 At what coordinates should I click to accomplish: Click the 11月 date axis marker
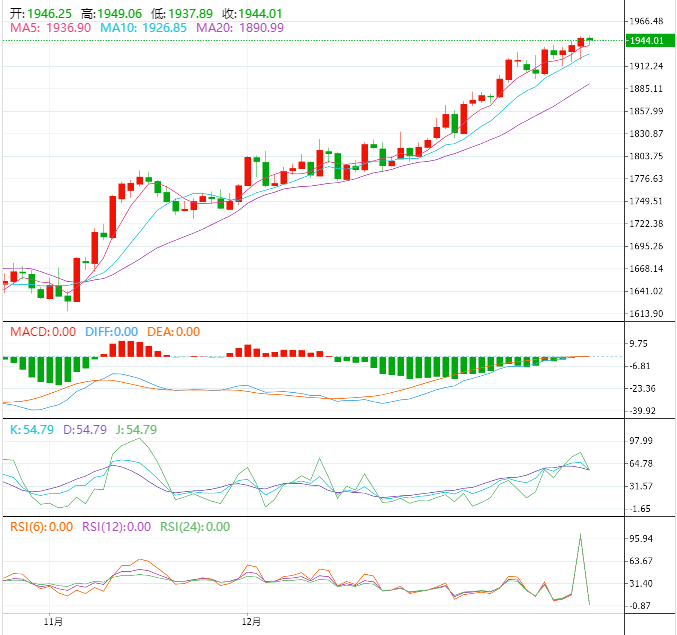(x=54, y=622)
